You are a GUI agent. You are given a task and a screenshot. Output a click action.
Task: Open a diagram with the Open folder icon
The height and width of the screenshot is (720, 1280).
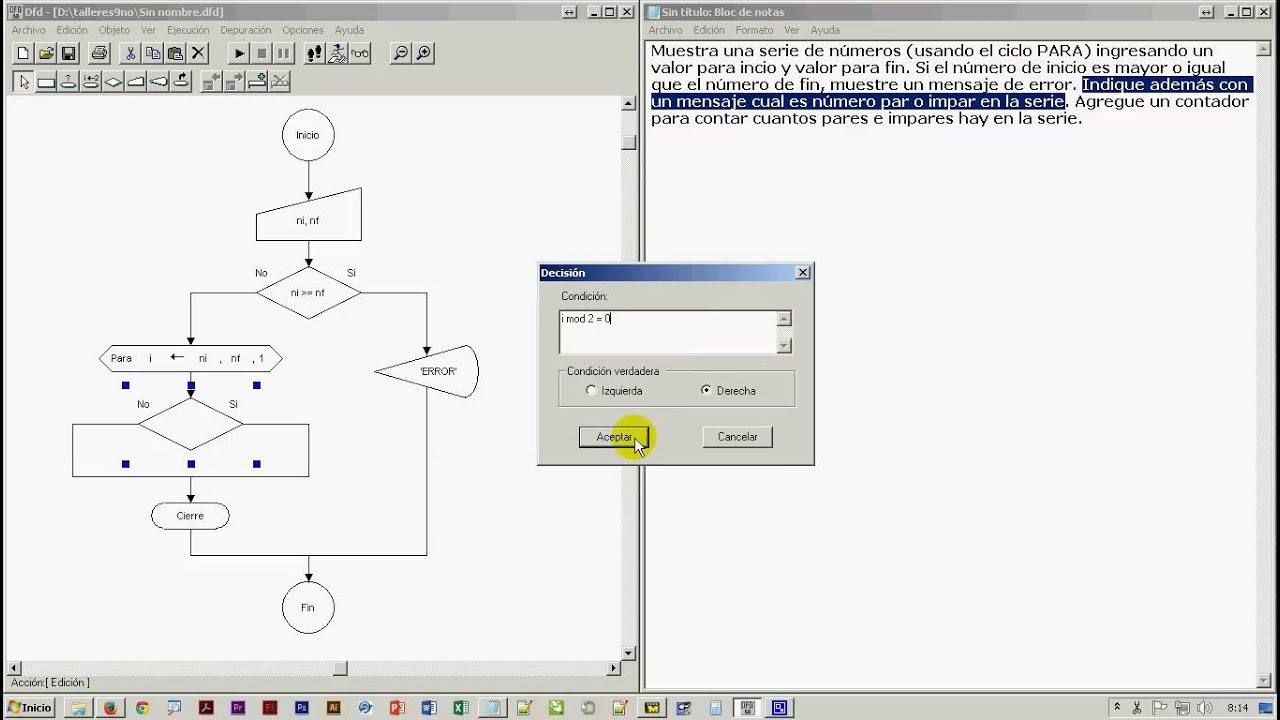[46, 53]
